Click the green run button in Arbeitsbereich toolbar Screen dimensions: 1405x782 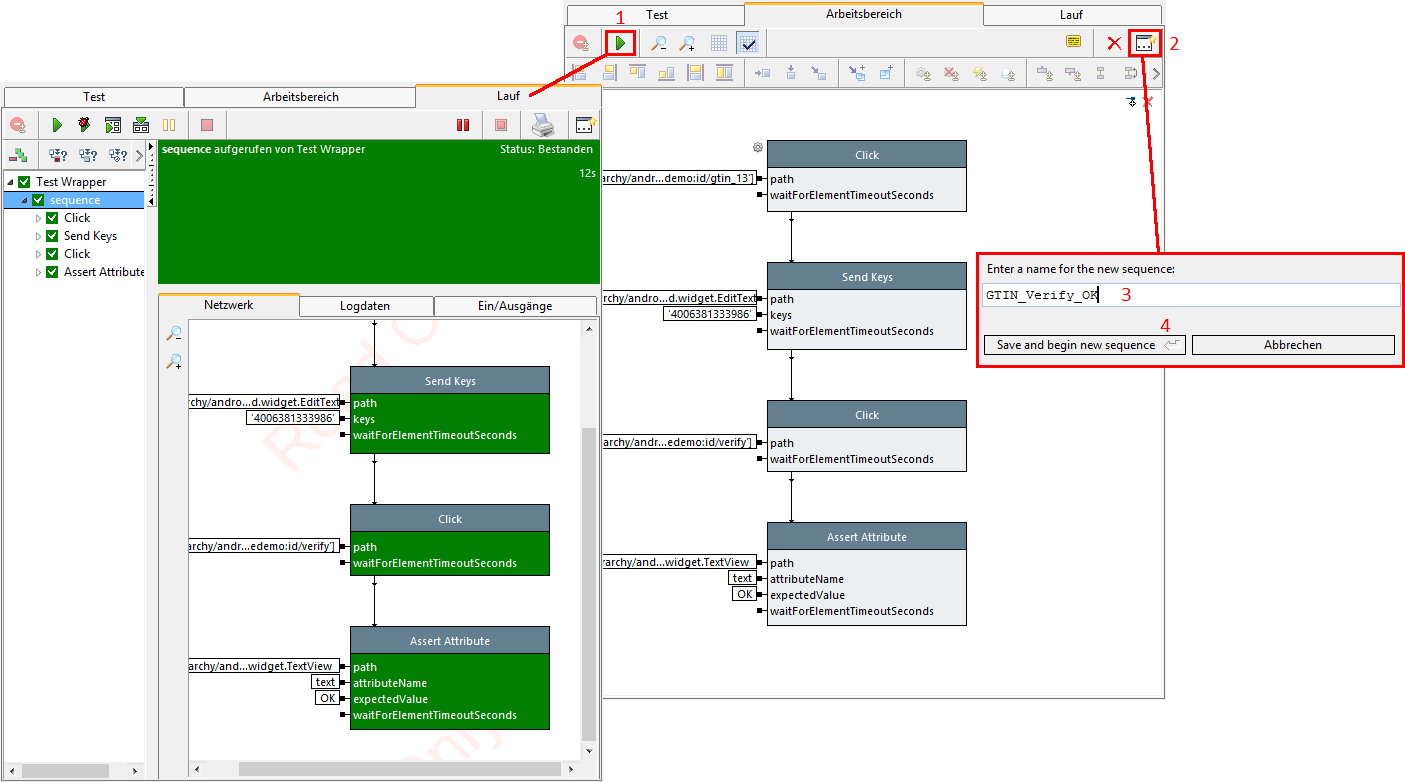pos(620,43)
